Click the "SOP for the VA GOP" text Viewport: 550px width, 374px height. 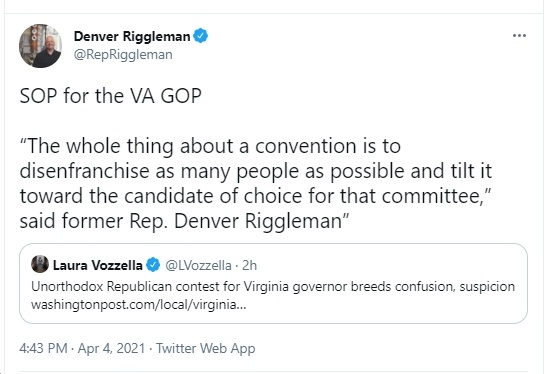coord(110,96)
